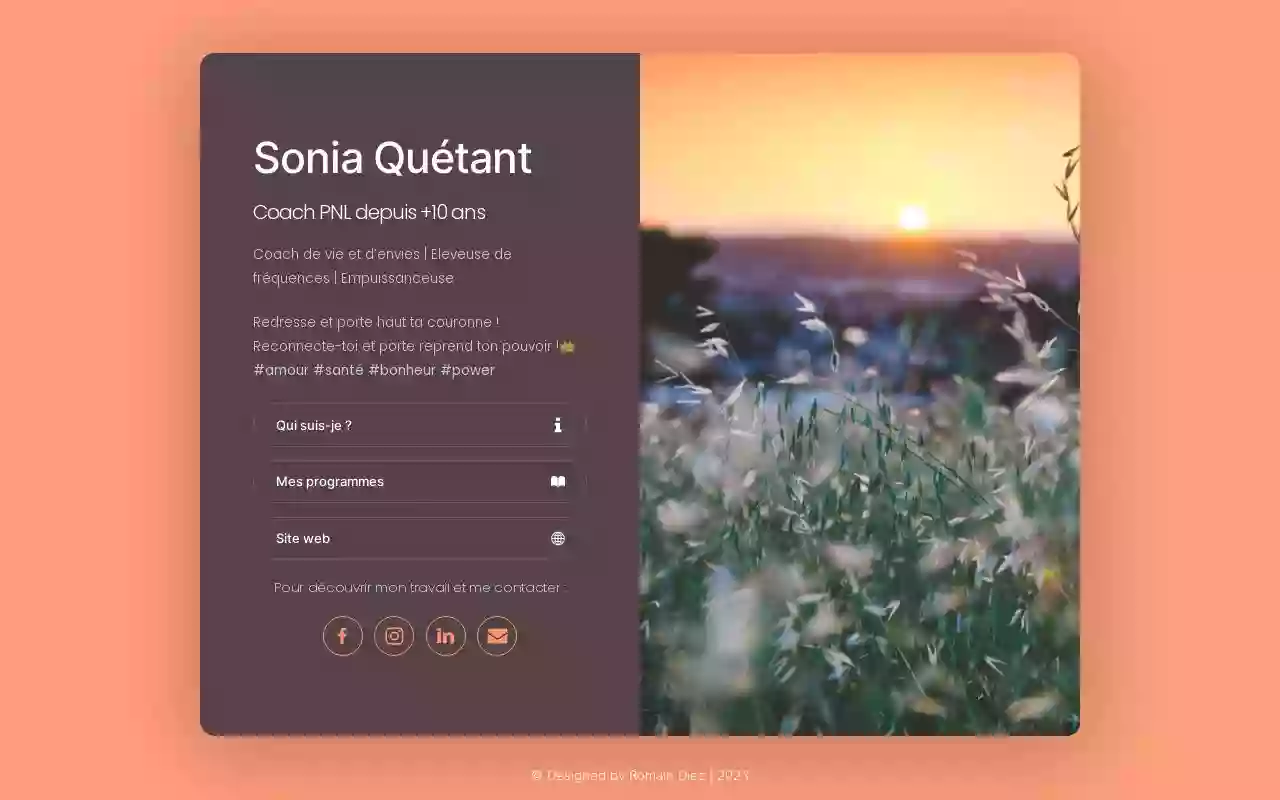
Task: Click the globe icon beside Site web
Action: [x=558, y=538]
